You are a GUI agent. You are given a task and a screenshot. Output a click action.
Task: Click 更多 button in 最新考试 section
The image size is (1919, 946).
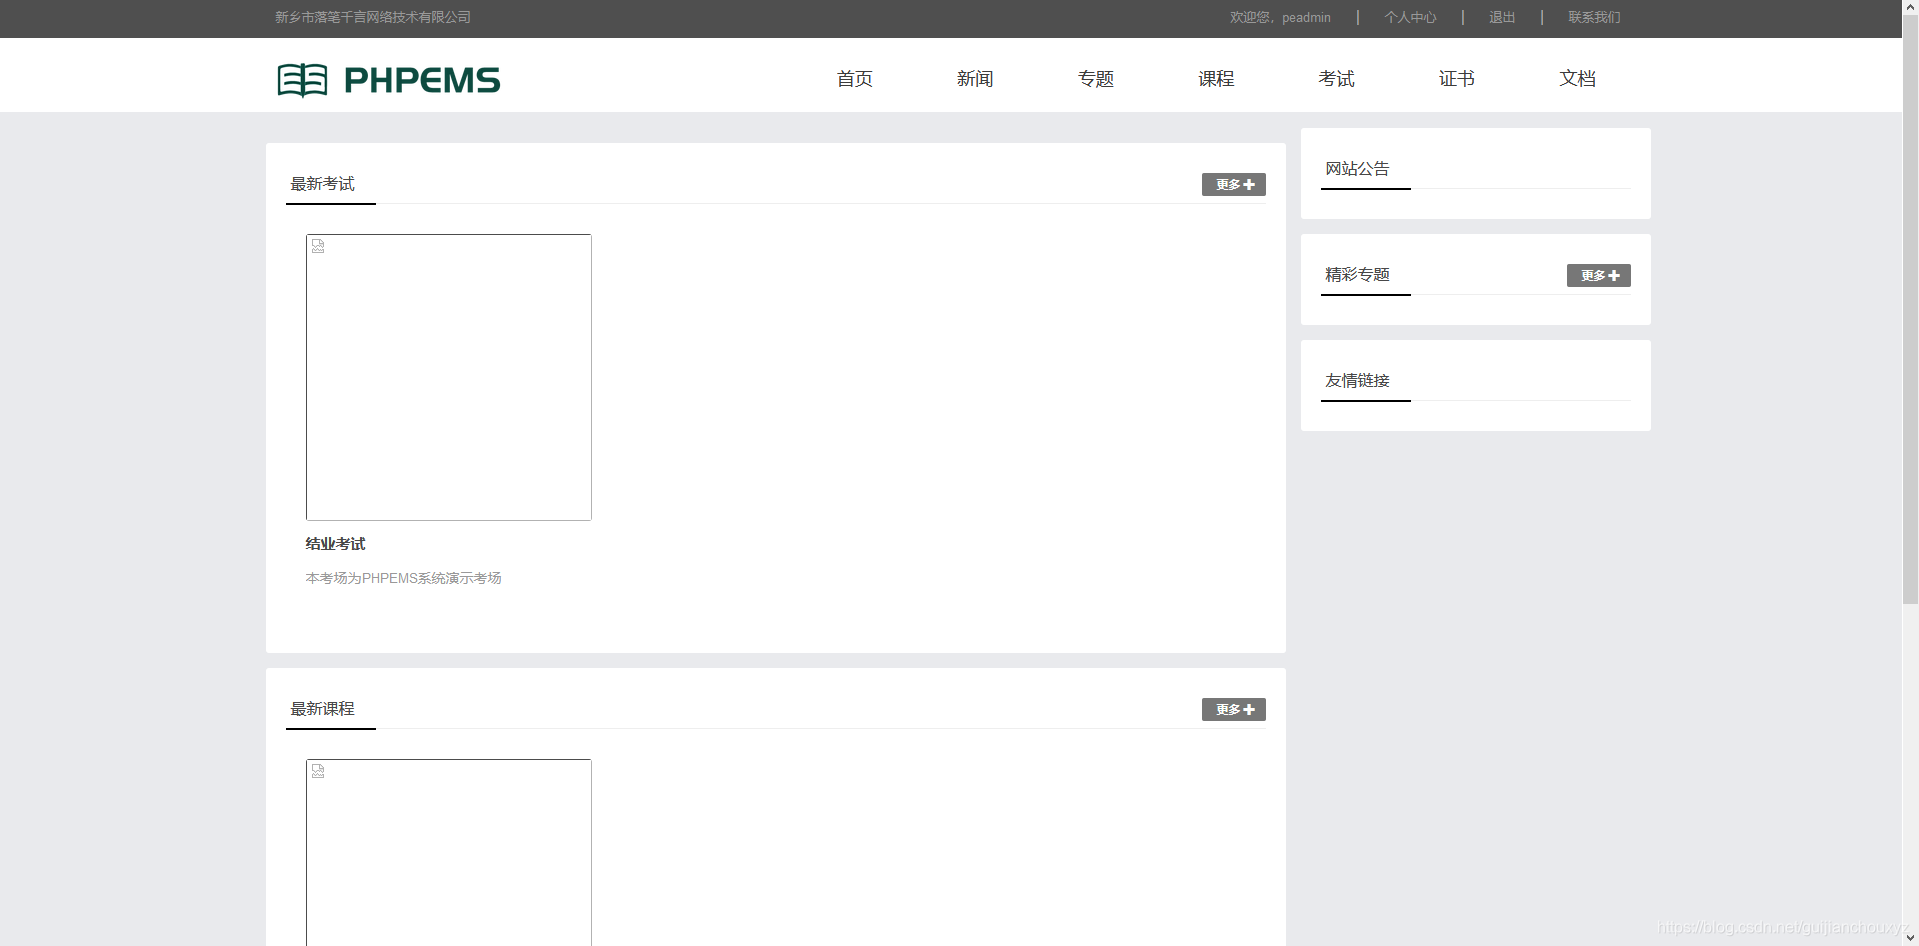click(1234, 185)
